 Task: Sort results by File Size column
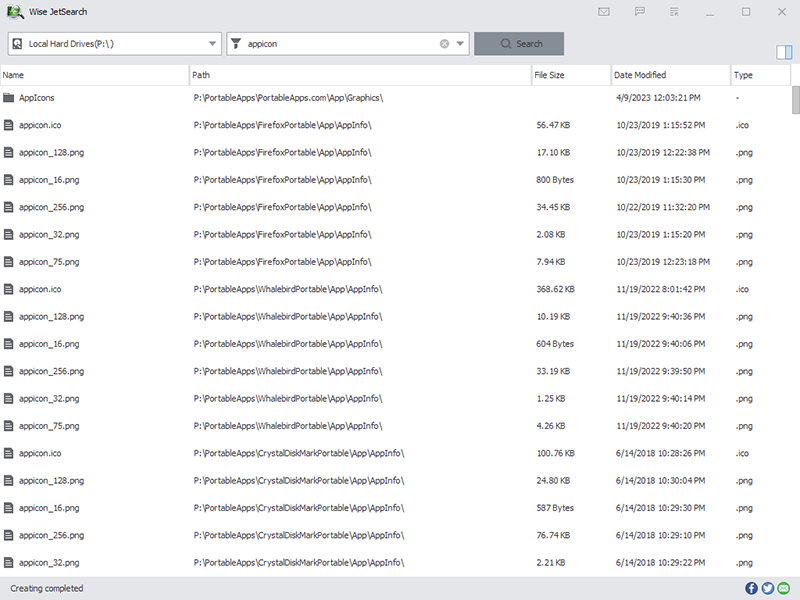(570, 75)
